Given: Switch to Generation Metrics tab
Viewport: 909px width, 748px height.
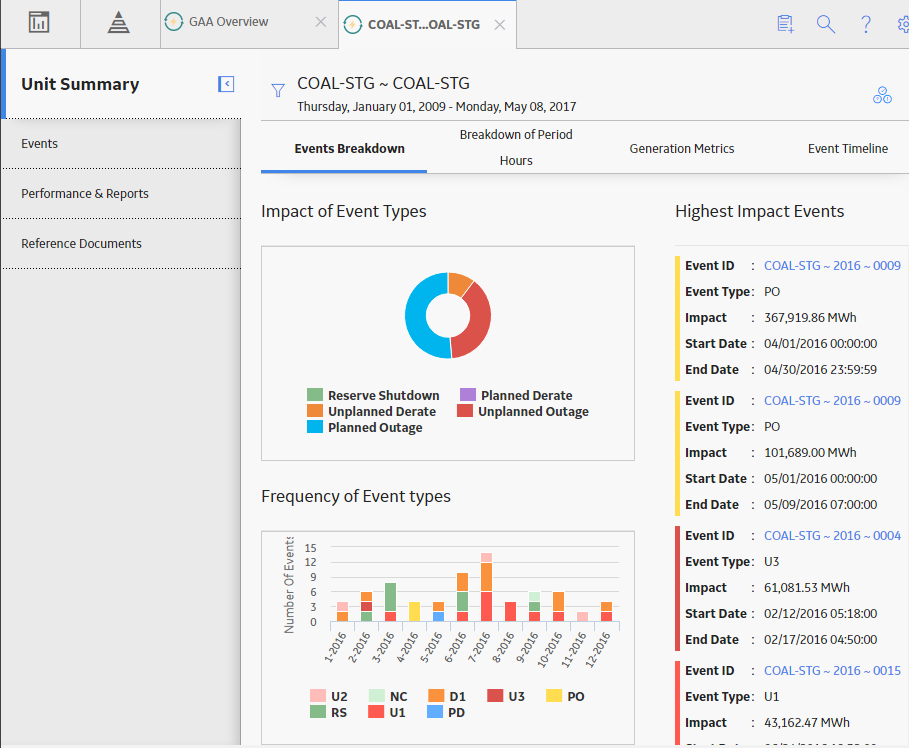Looking at the screenshot, I should coord(682,148).
